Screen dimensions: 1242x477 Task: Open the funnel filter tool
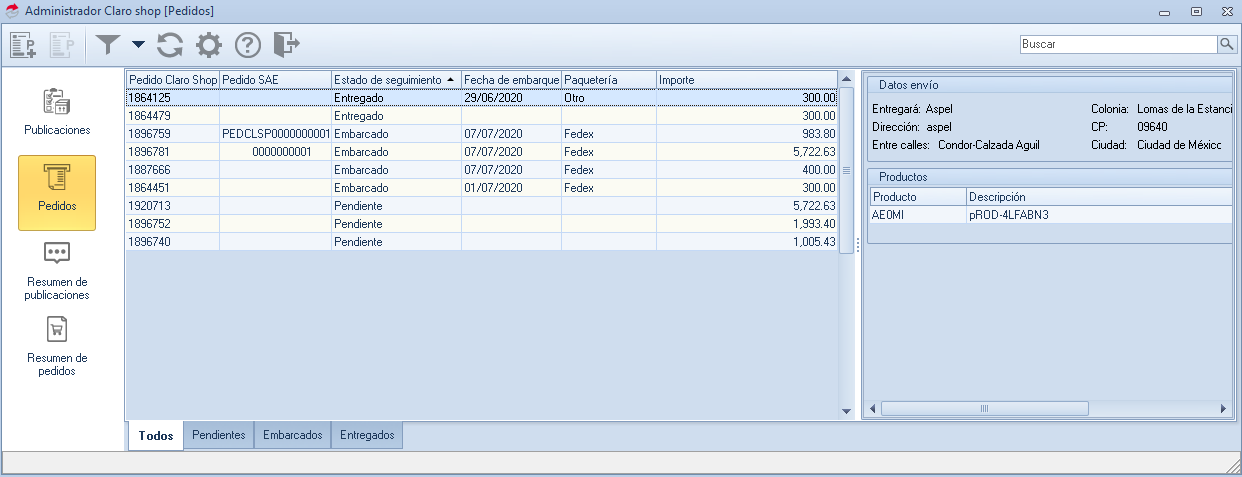pyautogui.click(x=108, y=44)
